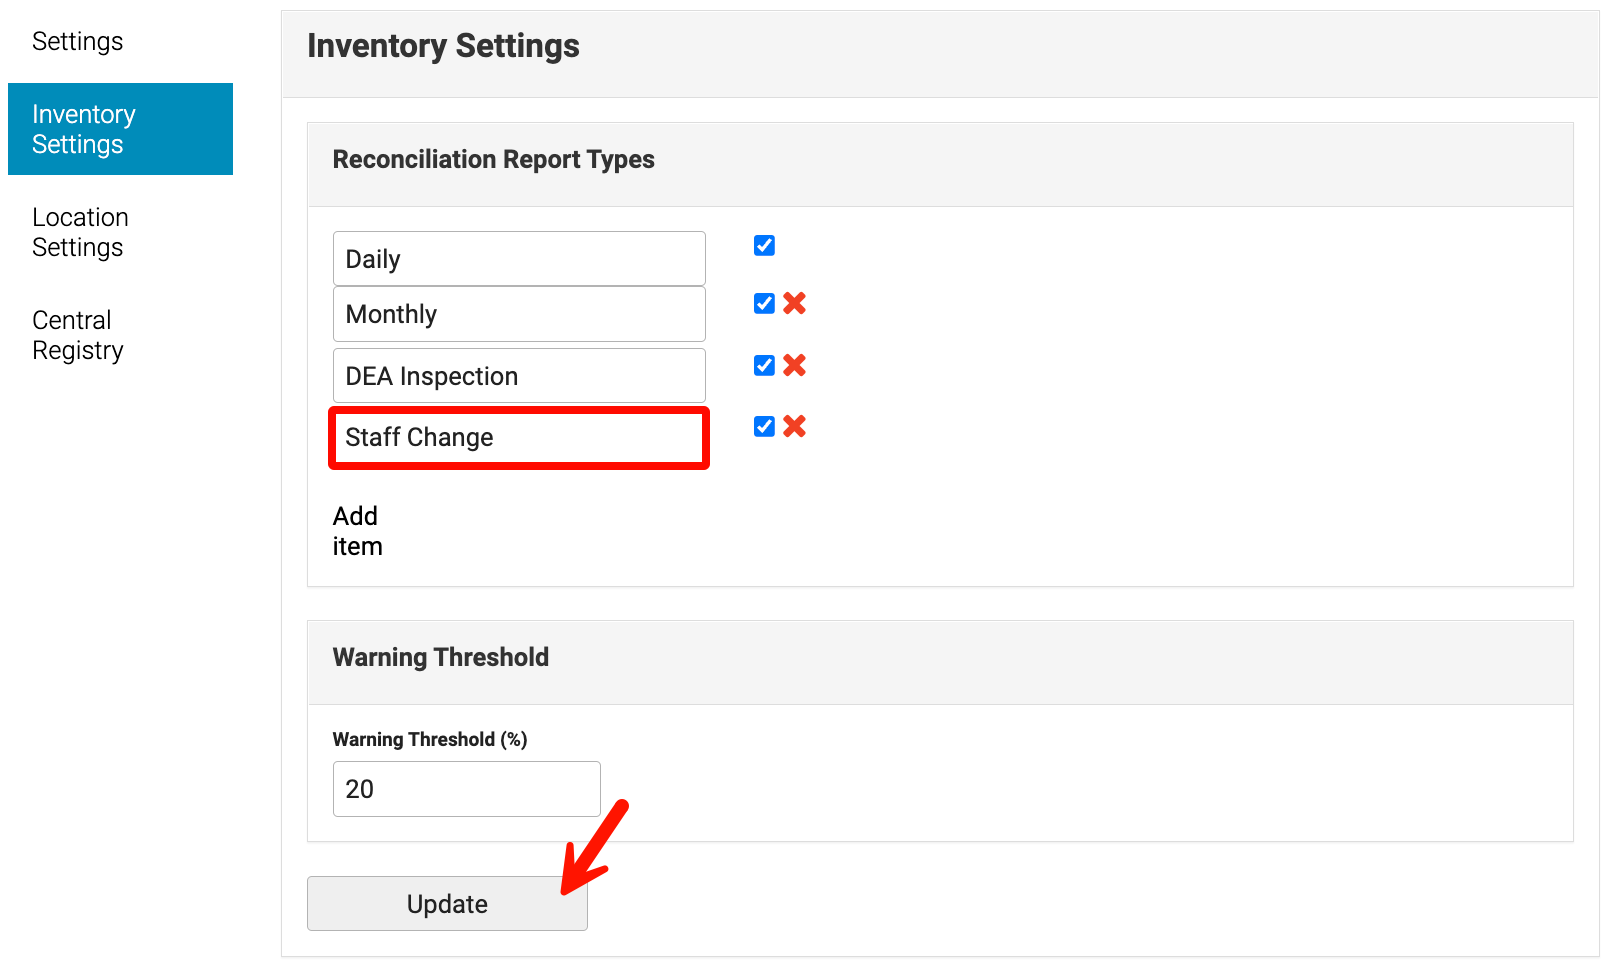Toggle the DEA Inspection checkbox
1608x980 pixels.
763,365
